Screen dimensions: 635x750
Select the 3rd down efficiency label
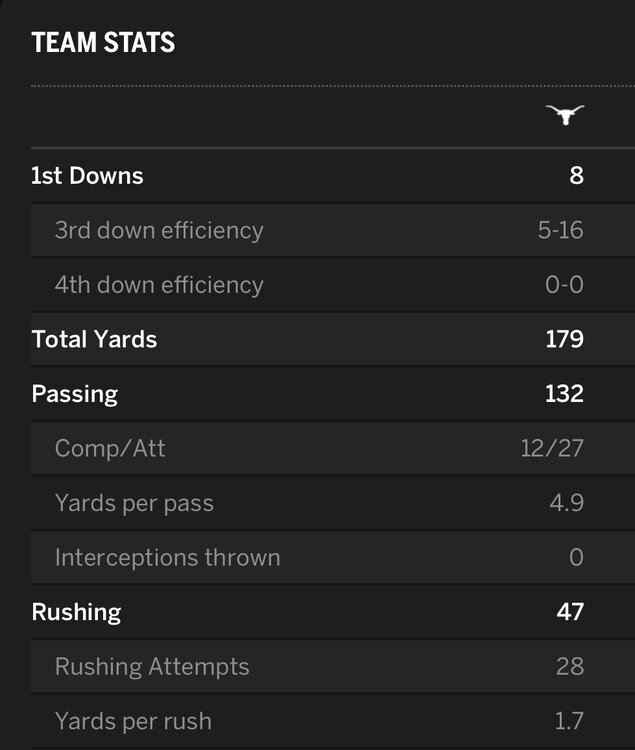point(159,230)
